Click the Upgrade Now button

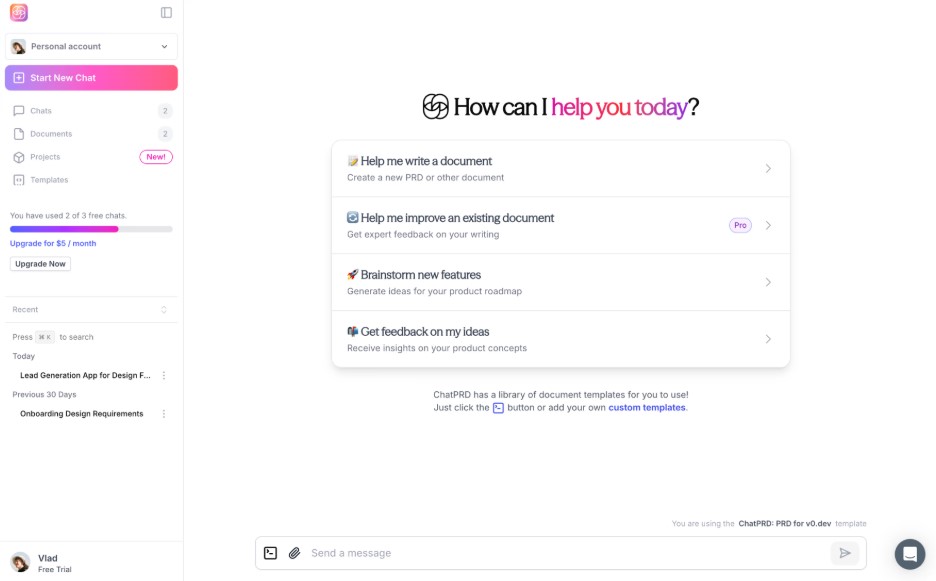[40, 264]
